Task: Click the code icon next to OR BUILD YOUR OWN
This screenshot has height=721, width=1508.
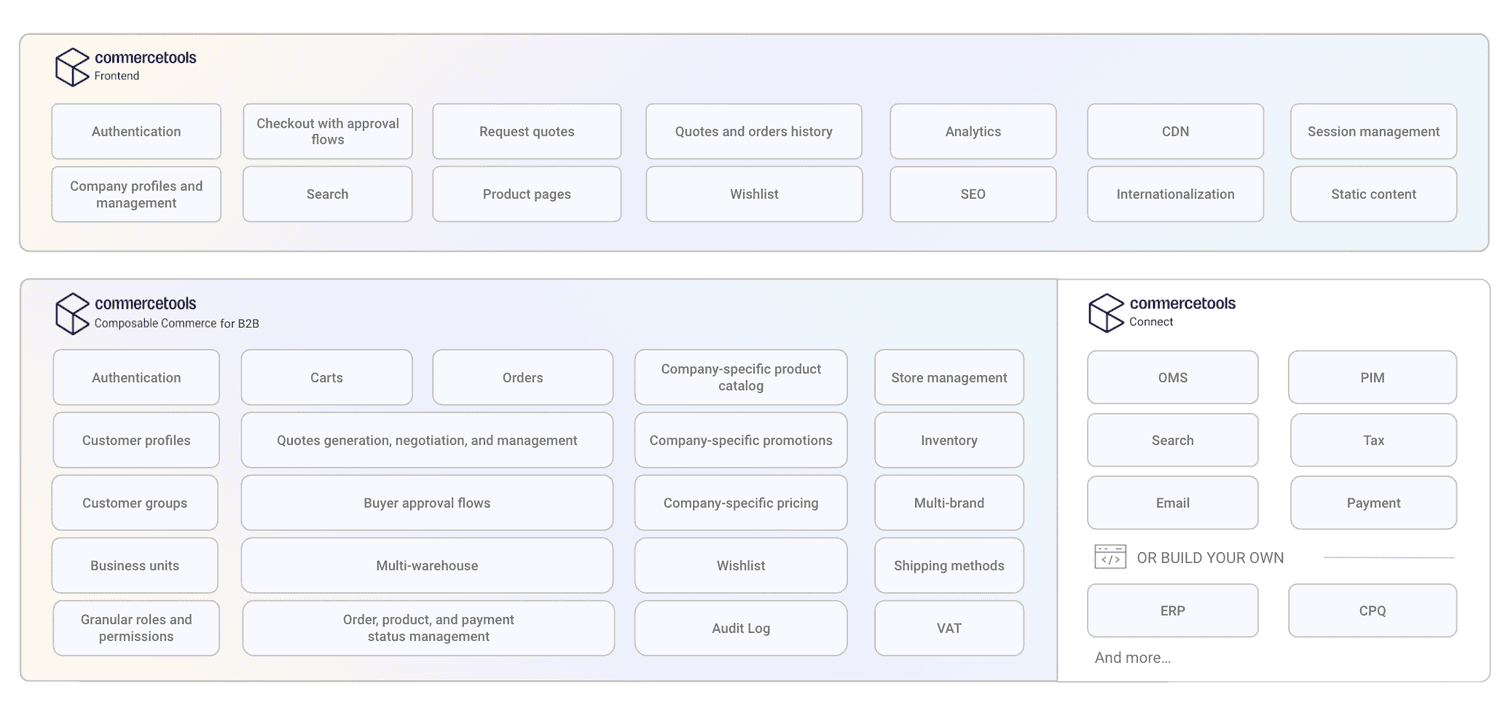Action: tap(1110, 556)
